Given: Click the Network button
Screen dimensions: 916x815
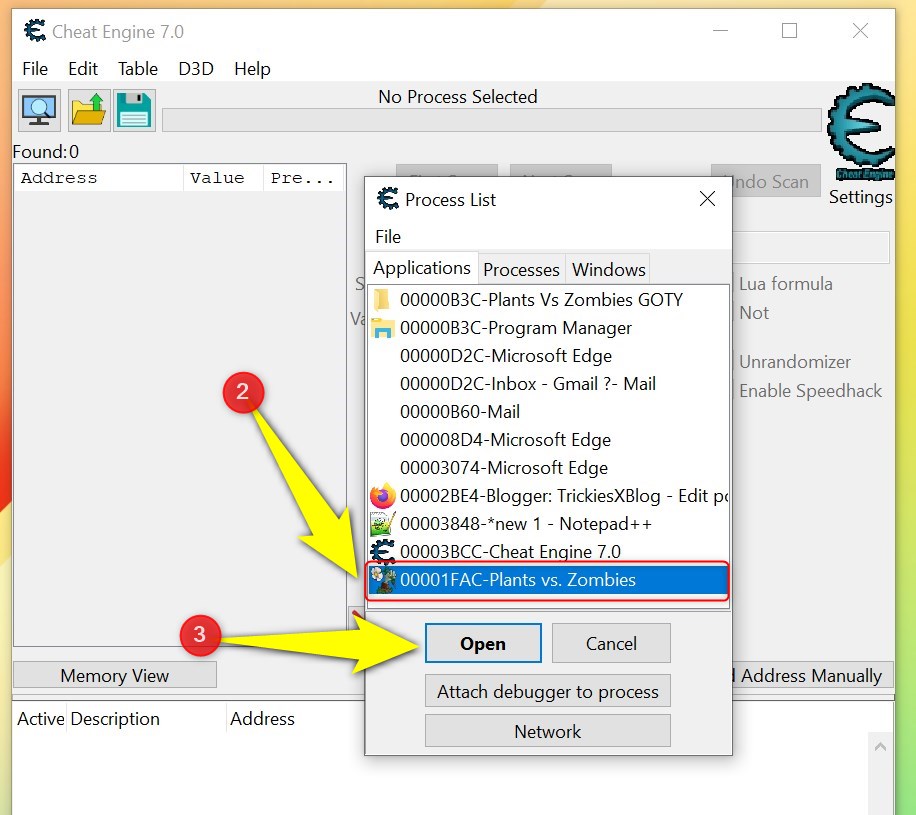Looking at the screenshot, I should (x=548, y=731).
